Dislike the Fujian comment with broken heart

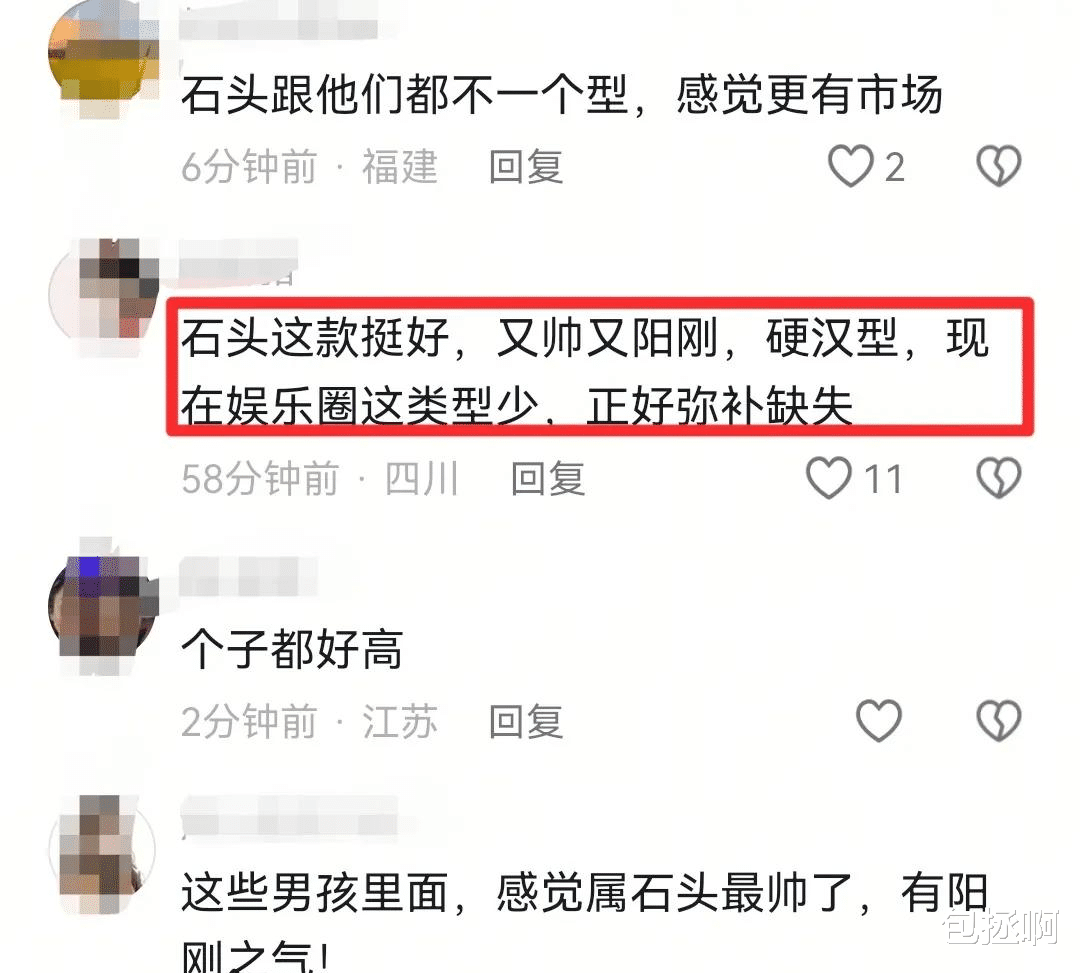[999, 166]
